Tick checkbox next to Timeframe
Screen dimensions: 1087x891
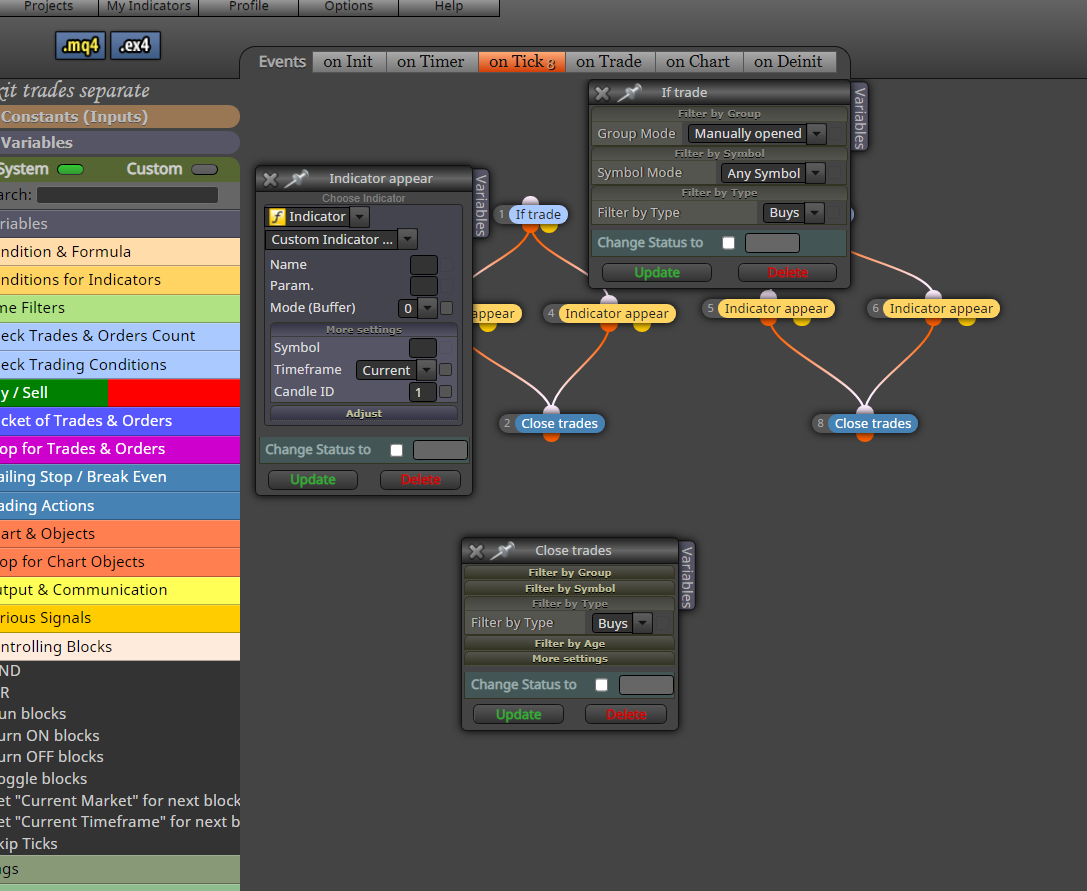[x=446, y=370]
